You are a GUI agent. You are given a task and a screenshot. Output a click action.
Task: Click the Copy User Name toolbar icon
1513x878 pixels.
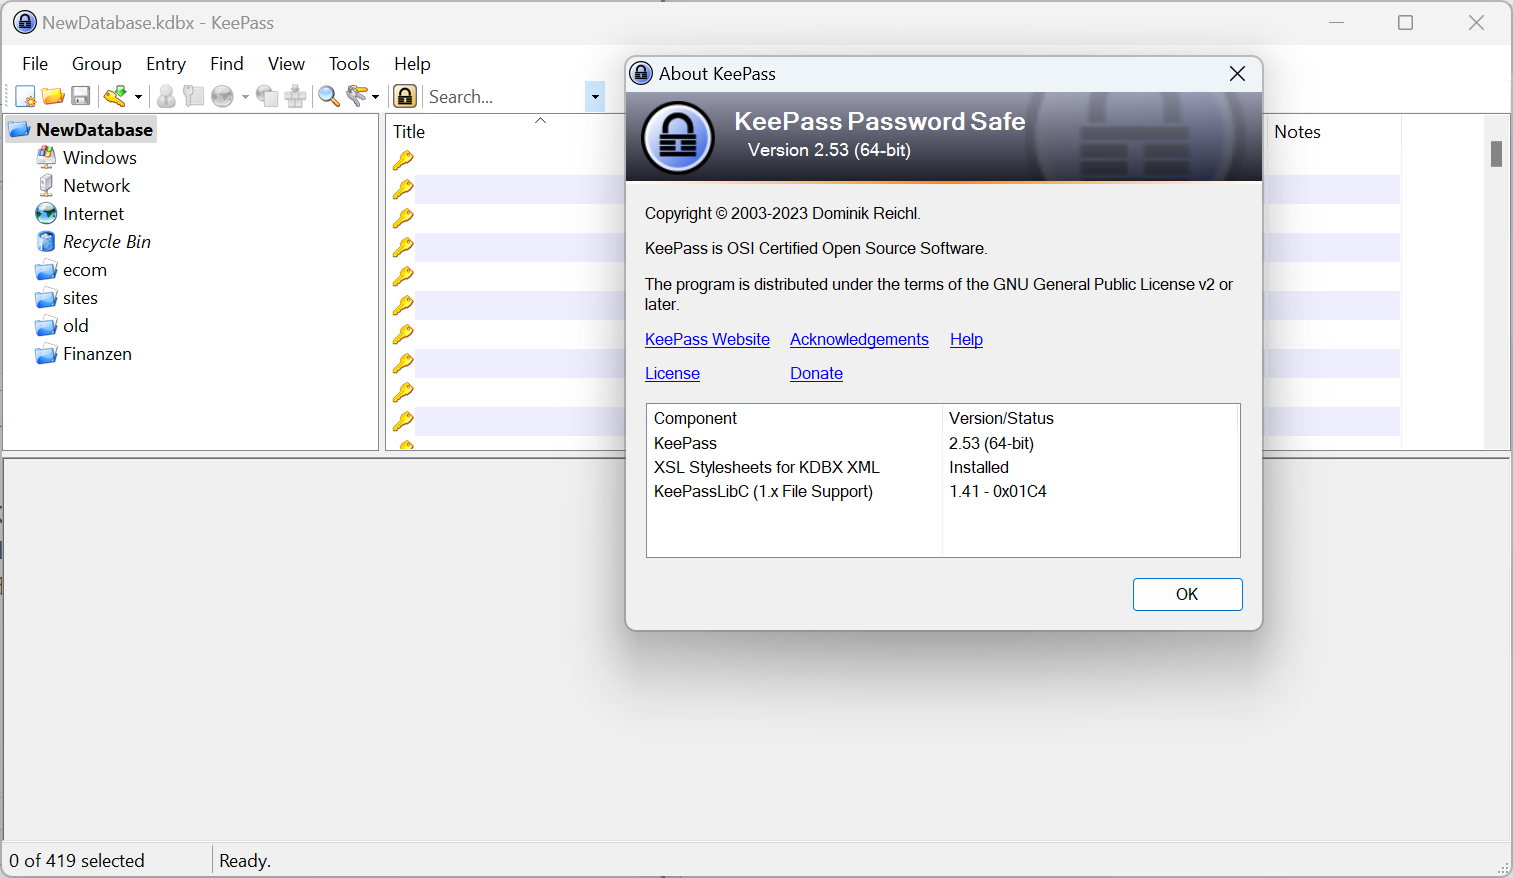click(x=166, y=96)
